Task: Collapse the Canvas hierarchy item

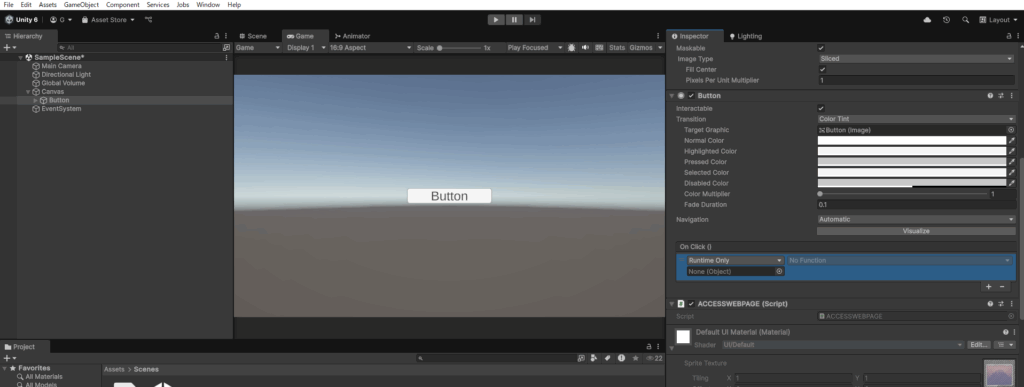Action: (28, 92)
